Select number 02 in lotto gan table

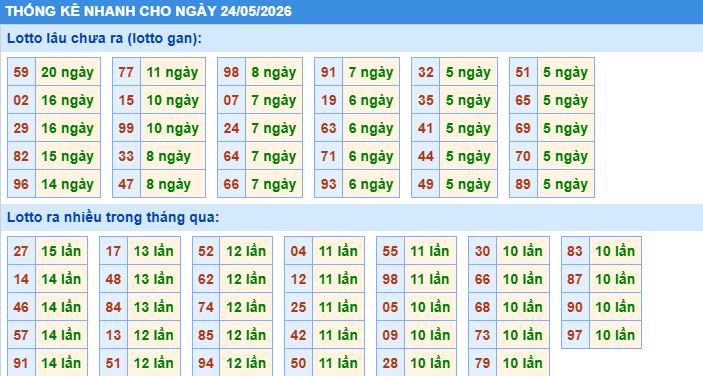[x=21, y=100]
